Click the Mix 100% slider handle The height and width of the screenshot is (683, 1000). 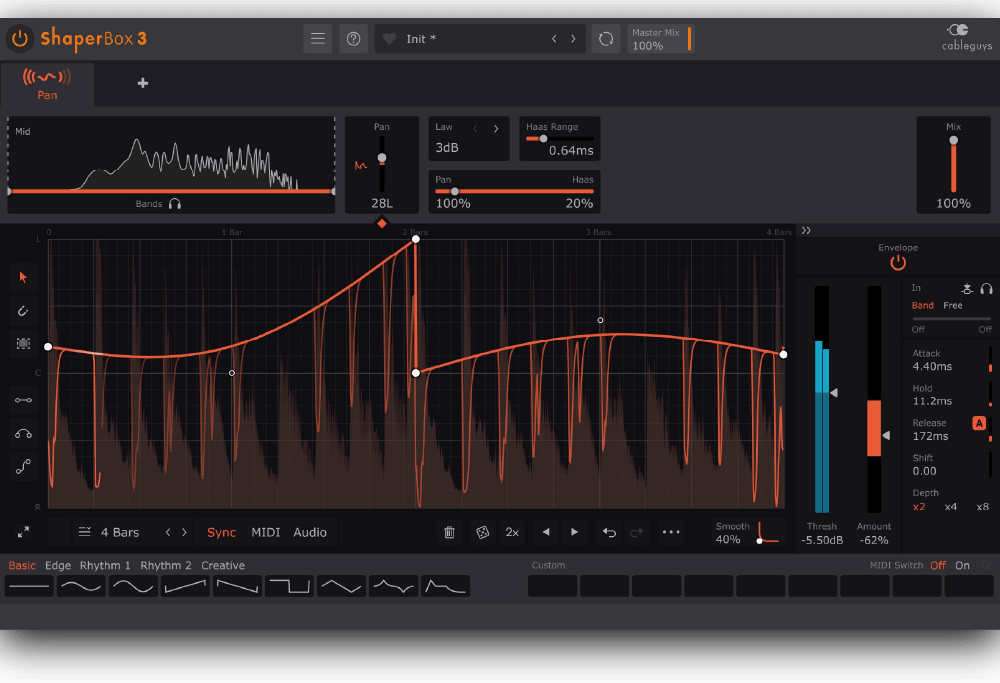[953, 140]
